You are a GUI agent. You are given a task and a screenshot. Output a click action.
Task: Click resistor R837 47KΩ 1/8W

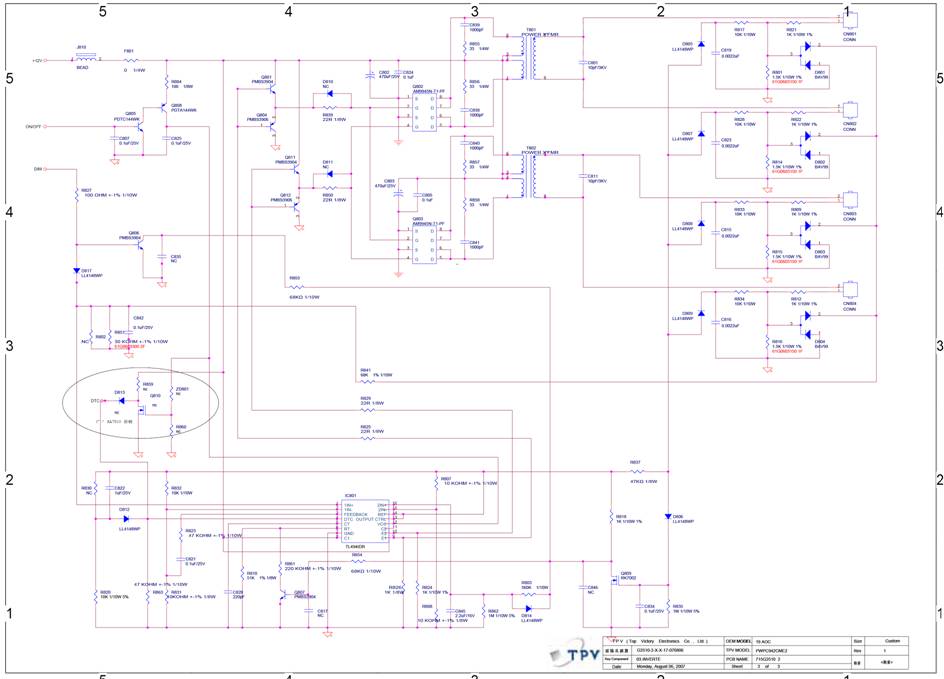point(637,471)
